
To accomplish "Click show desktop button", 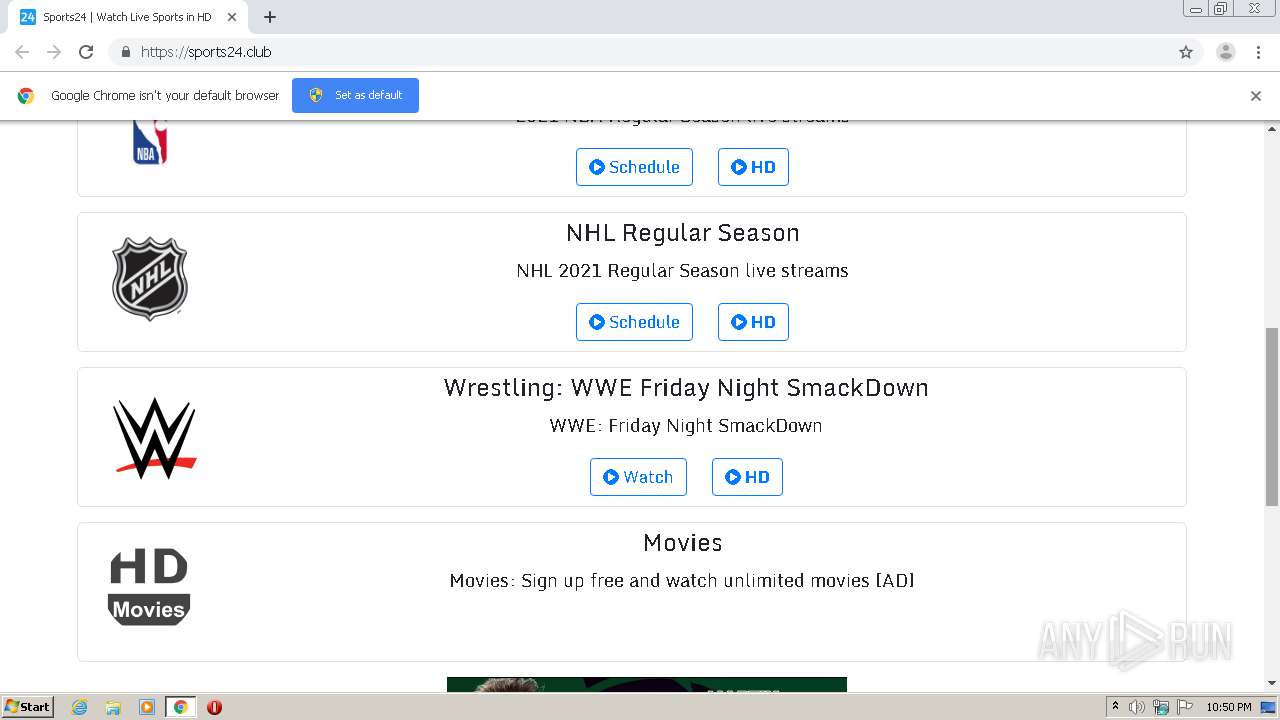I will (x=1268, y=707).
